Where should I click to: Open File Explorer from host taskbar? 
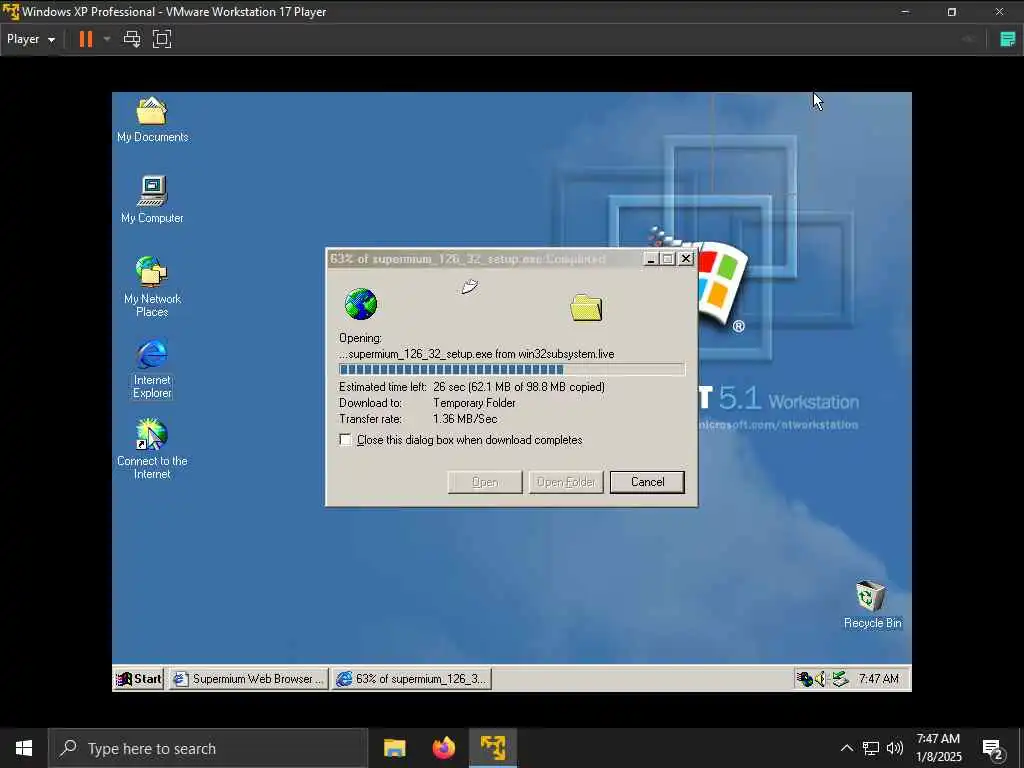point(394,748)
